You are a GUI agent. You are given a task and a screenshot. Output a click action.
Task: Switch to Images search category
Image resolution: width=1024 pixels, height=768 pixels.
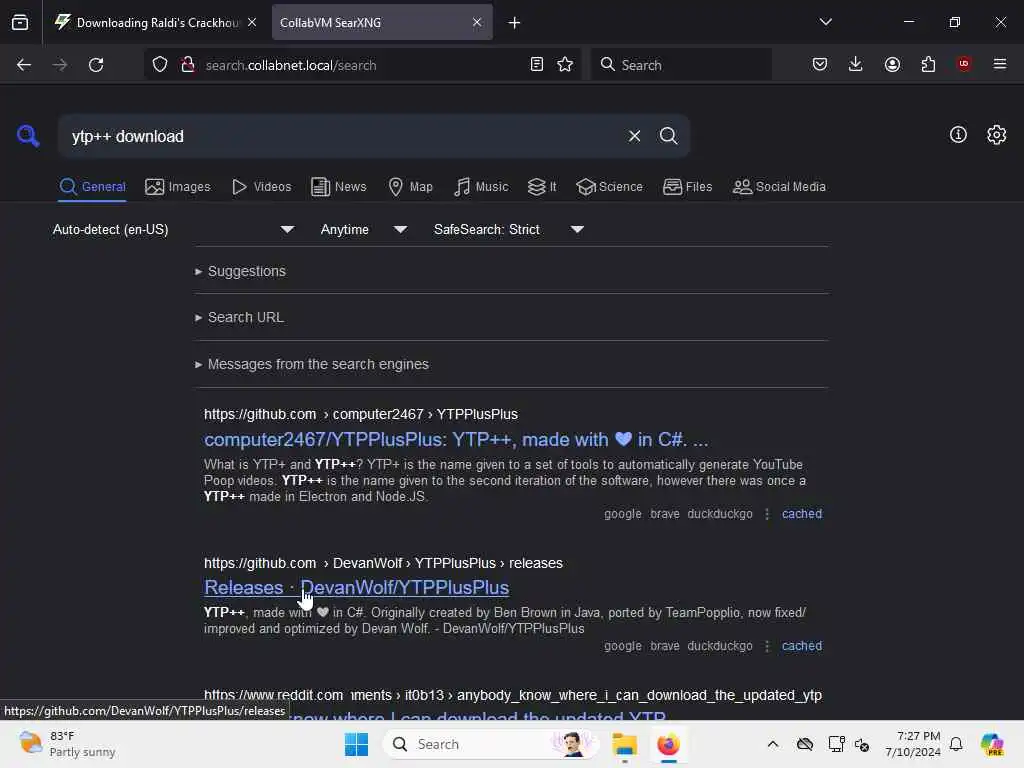coord(178,187)
